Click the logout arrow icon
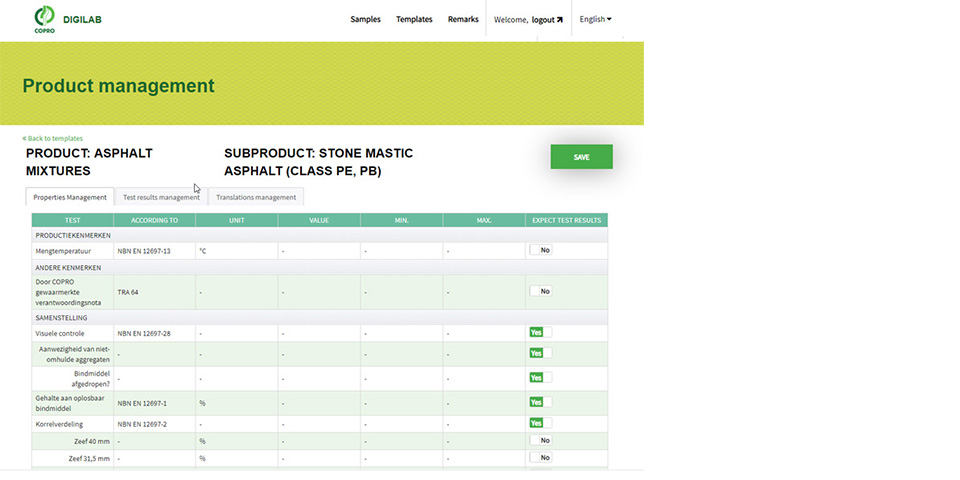This screenshot has width=960, height=480. [560, 20]
